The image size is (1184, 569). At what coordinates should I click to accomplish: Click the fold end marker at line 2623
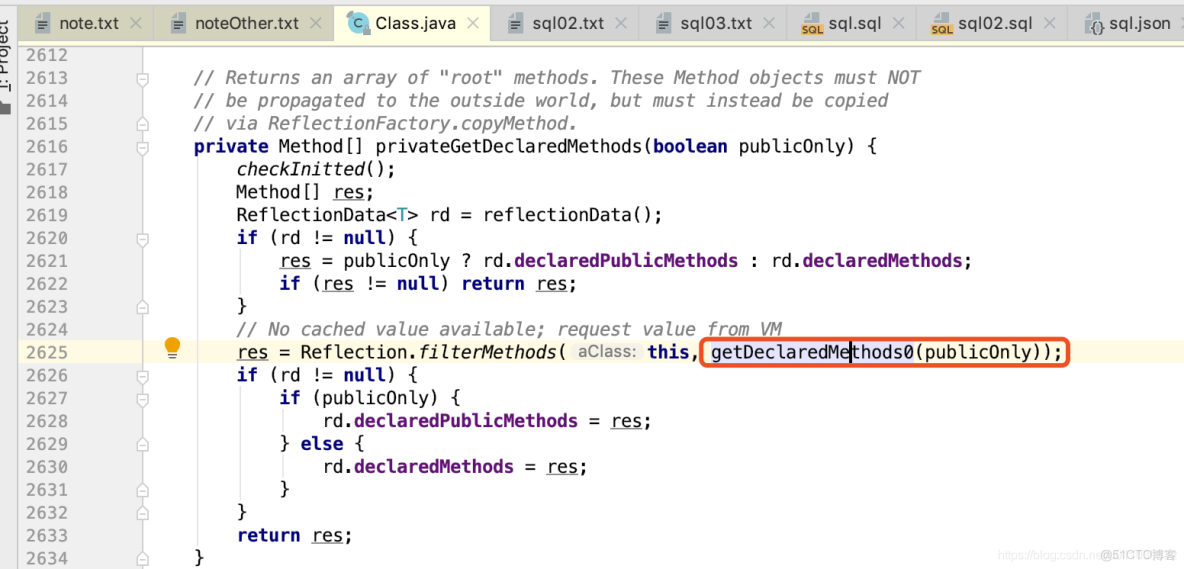(142, 306)
